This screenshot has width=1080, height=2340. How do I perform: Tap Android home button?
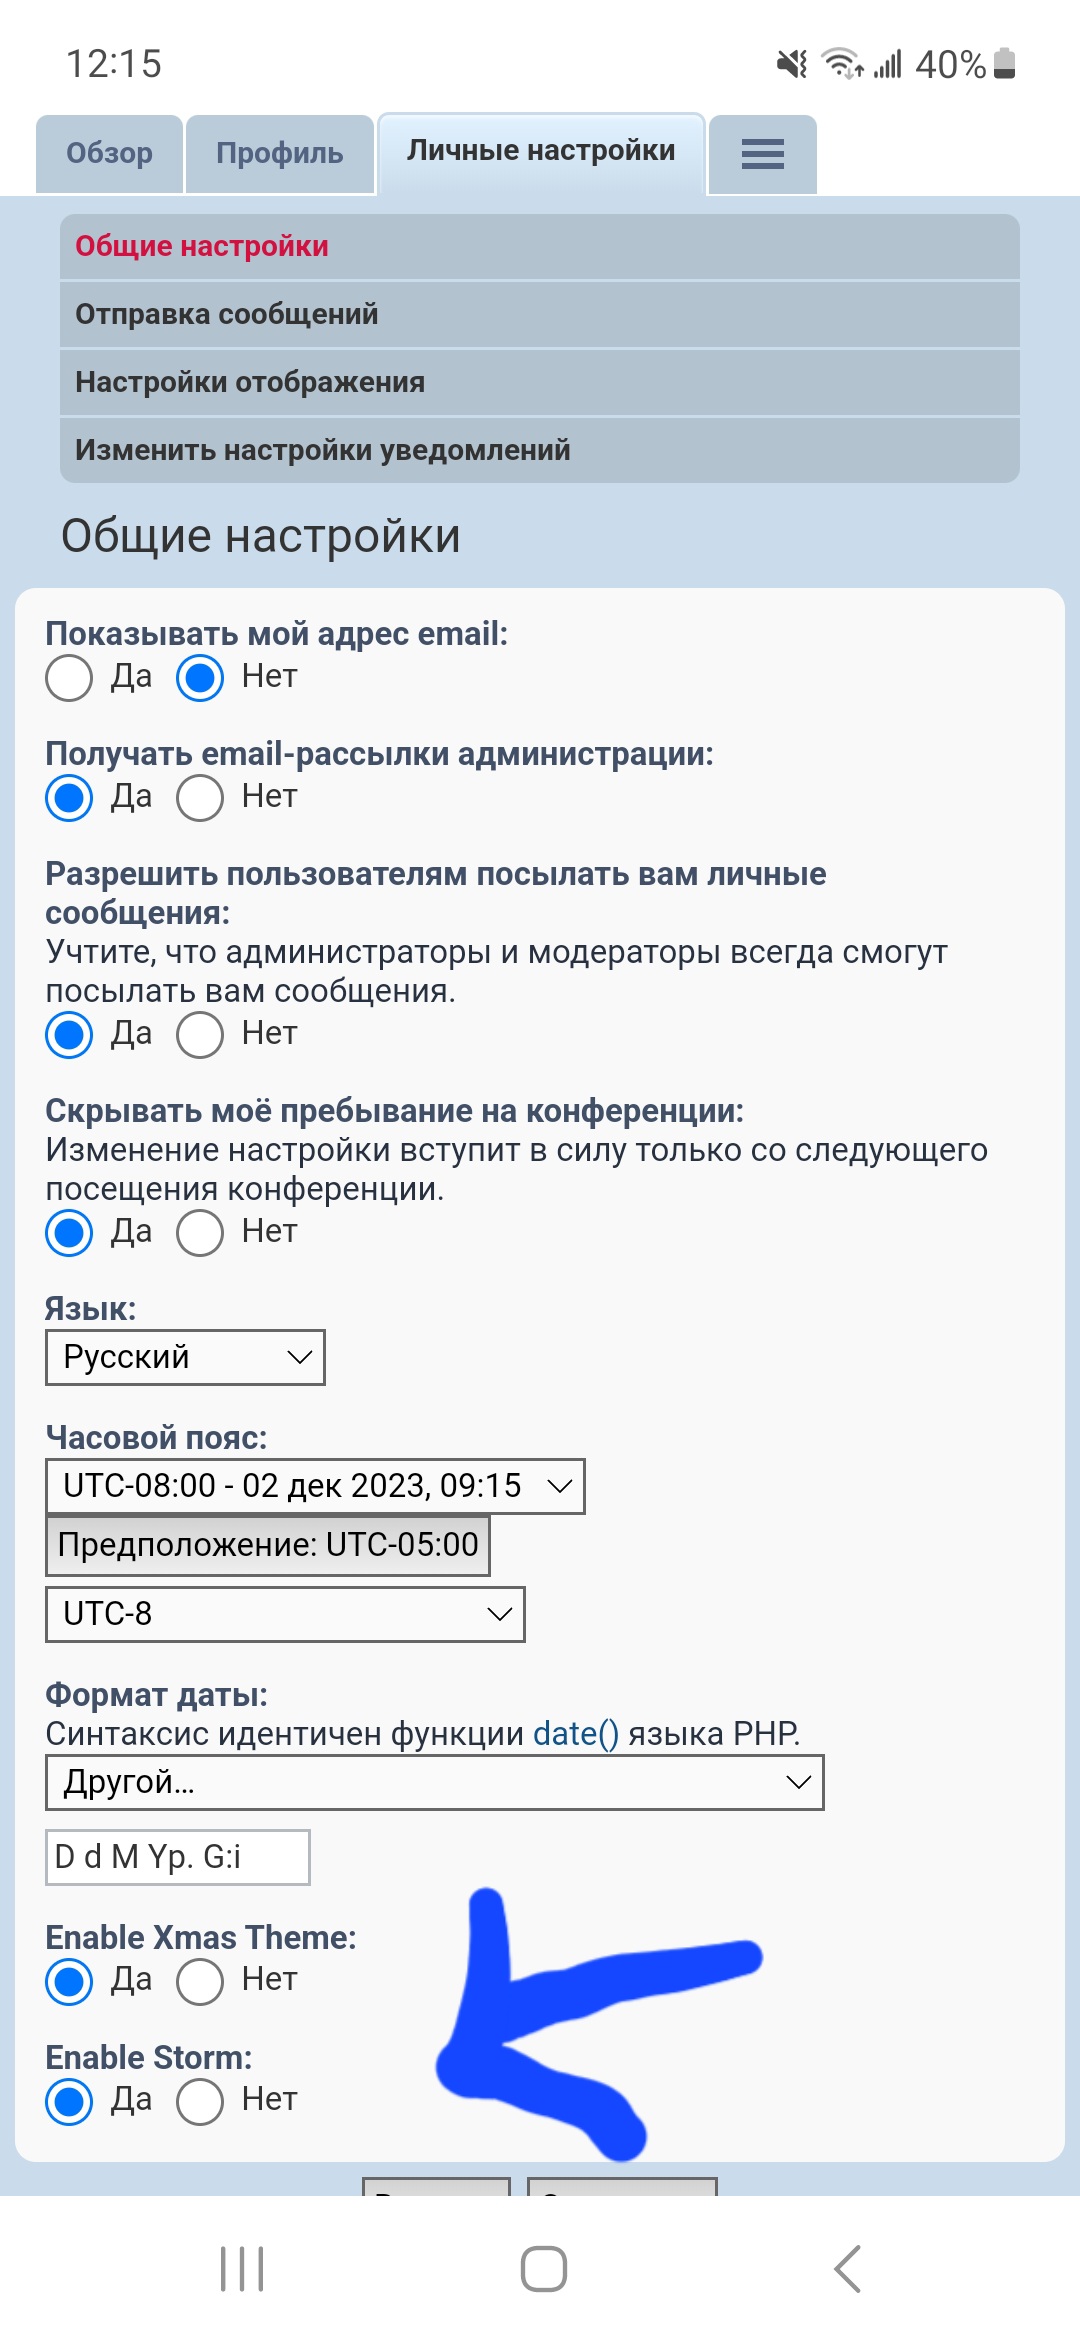tap(543, 2268)
